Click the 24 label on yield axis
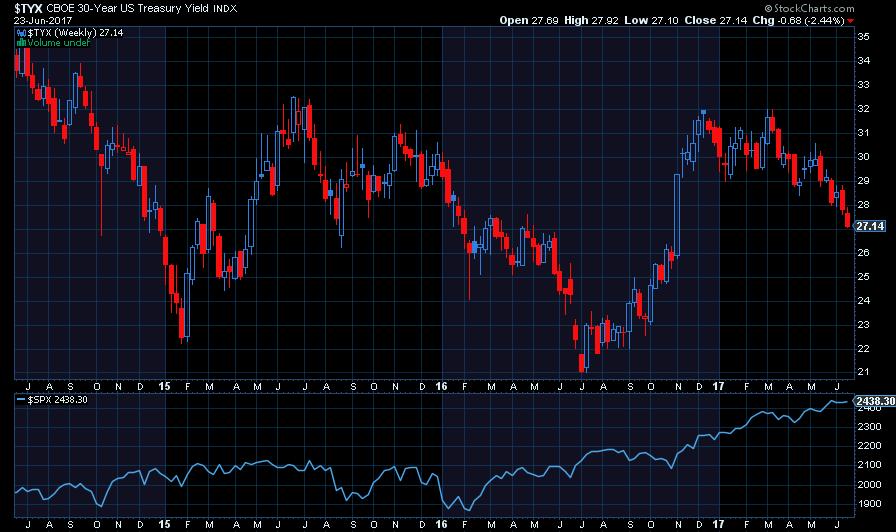Image resolution: width=896 pixels, height=532 pixels. coord(863,301)
